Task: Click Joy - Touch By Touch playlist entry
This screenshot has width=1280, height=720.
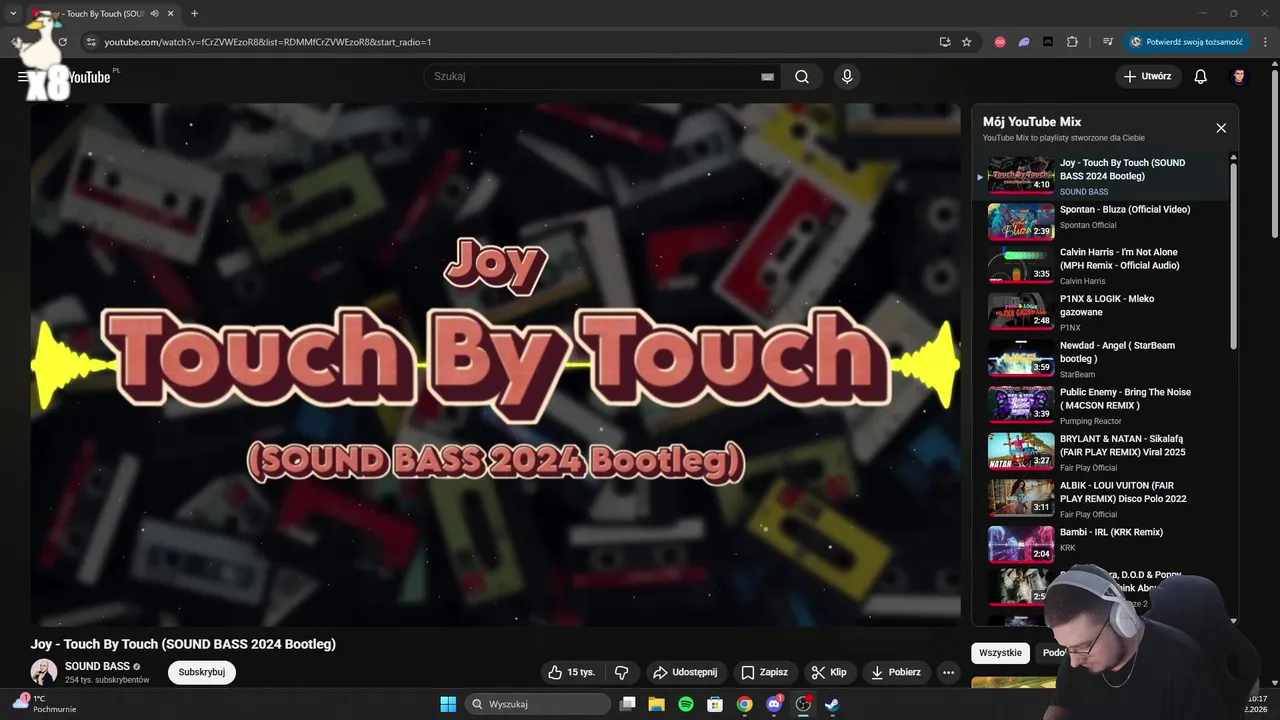Action: point(1100,176)
